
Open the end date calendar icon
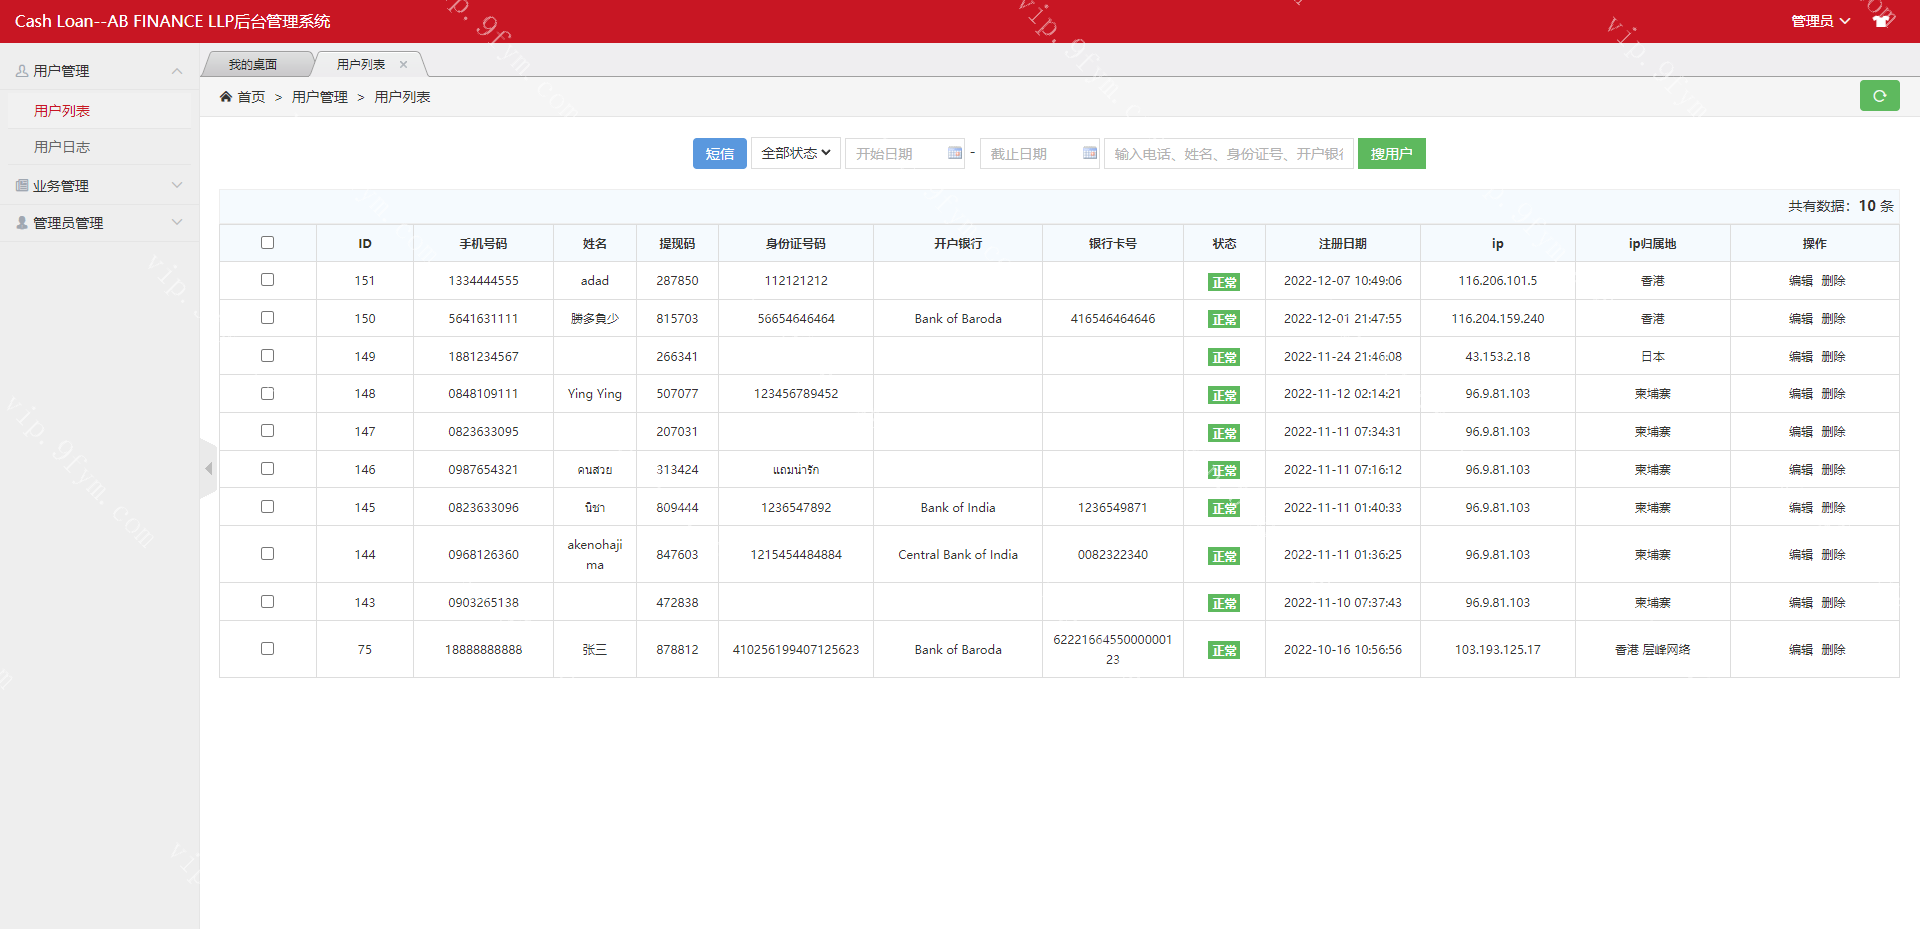coord(1089,153)
